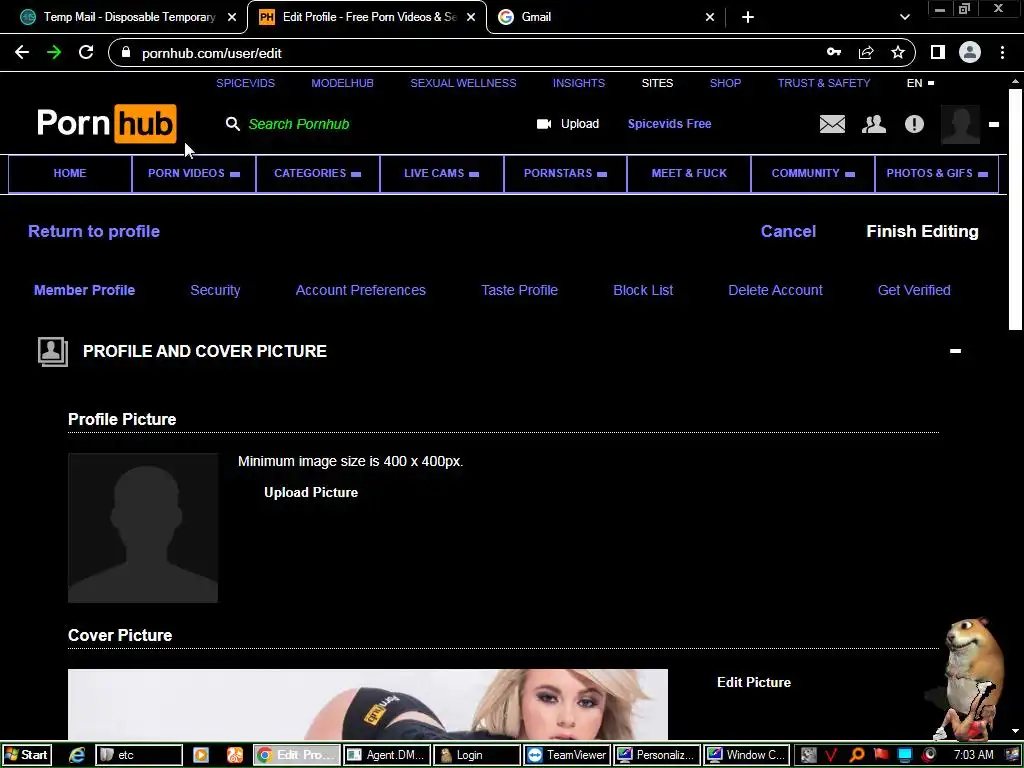Viewport: 1024px width, 768px height.
Task: Open Internet Explorer from taskbar
Action: click(x=77, y=755)
